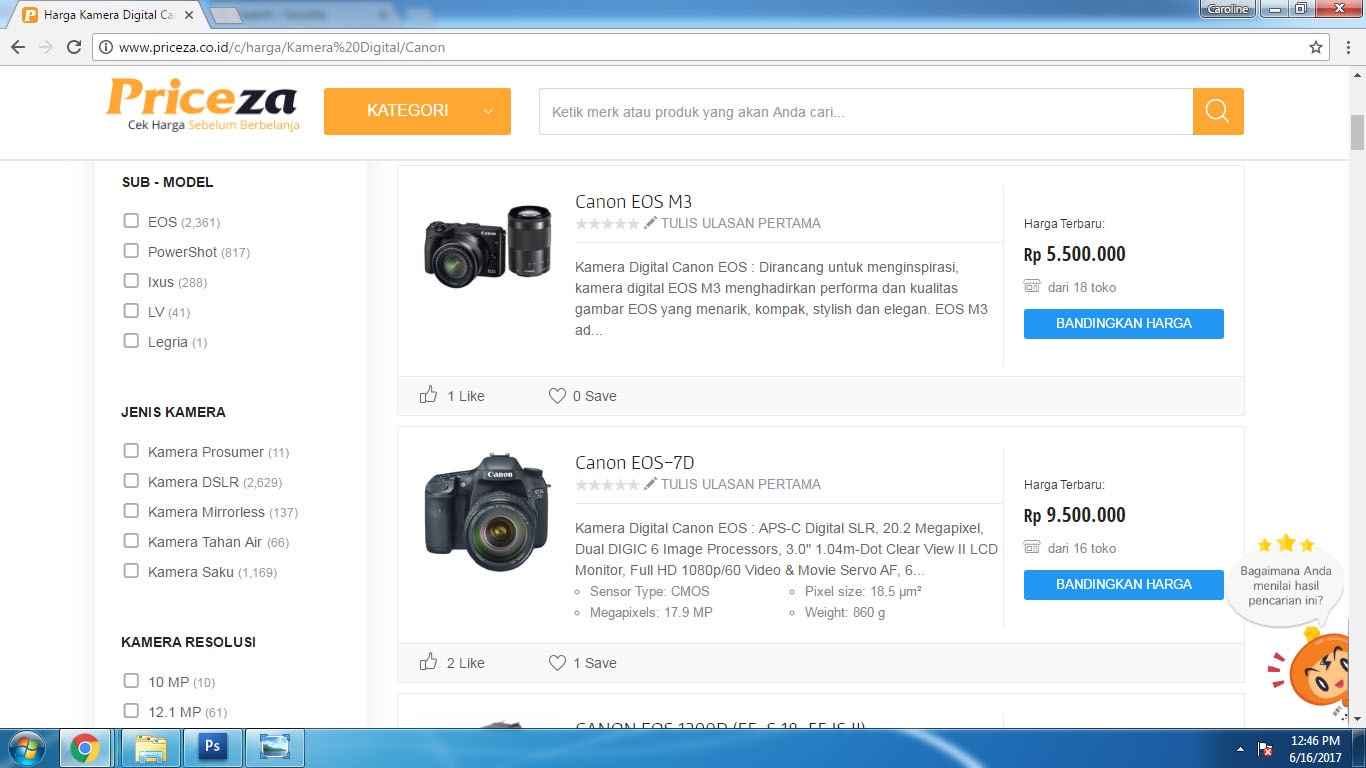1366x768 pixels.
Task: Bookmark this page with the star icon
Action: pyautogui.click(x=1316, y=47)
